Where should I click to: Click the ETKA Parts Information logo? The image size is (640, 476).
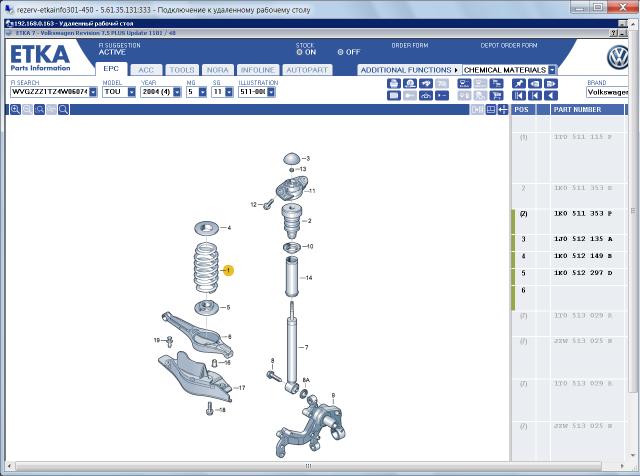click(40, 58)
